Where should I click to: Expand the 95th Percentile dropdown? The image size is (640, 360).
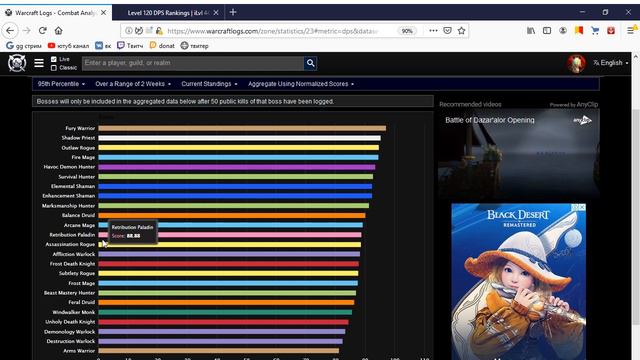[61, 84]
